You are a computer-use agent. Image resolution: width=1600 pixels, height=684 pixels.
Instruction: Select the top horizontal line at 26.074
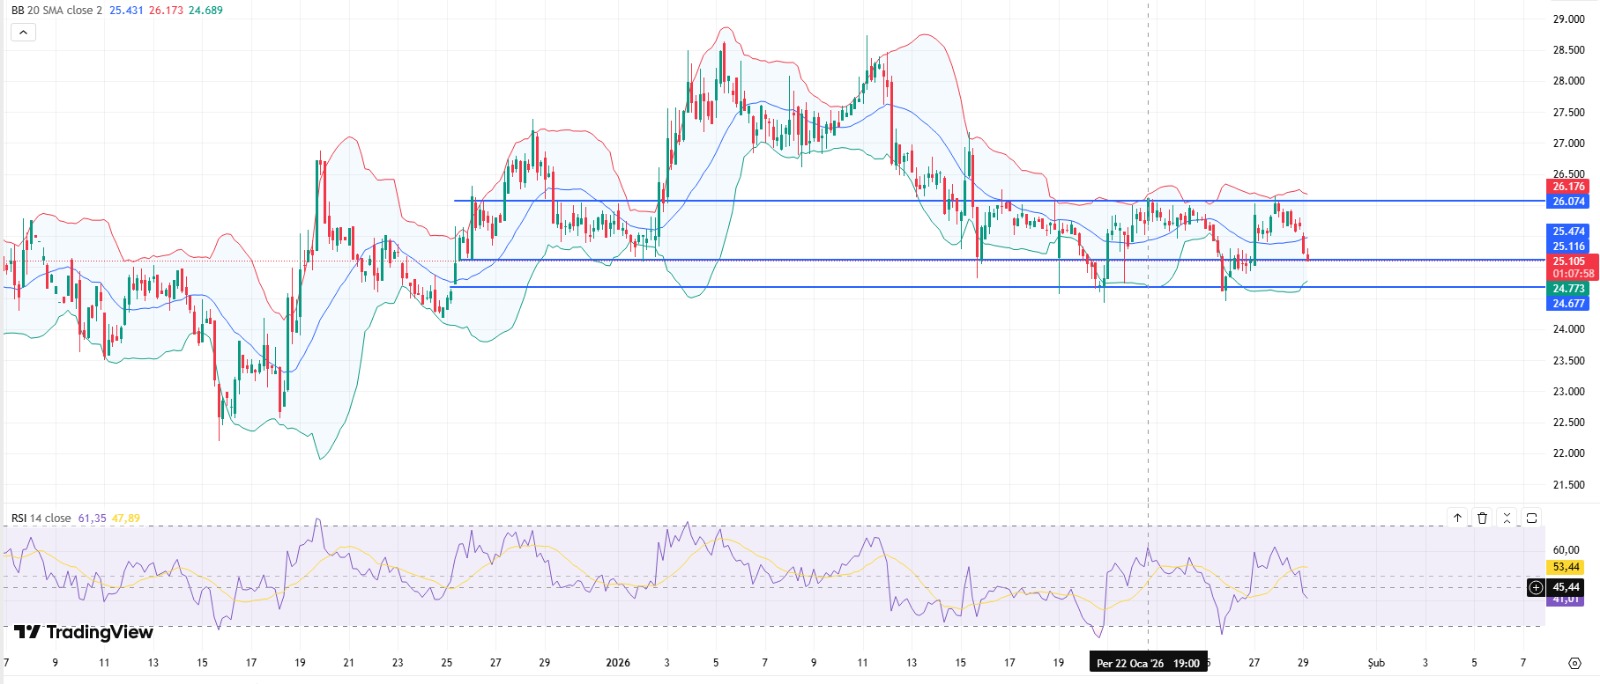point(800,201)
